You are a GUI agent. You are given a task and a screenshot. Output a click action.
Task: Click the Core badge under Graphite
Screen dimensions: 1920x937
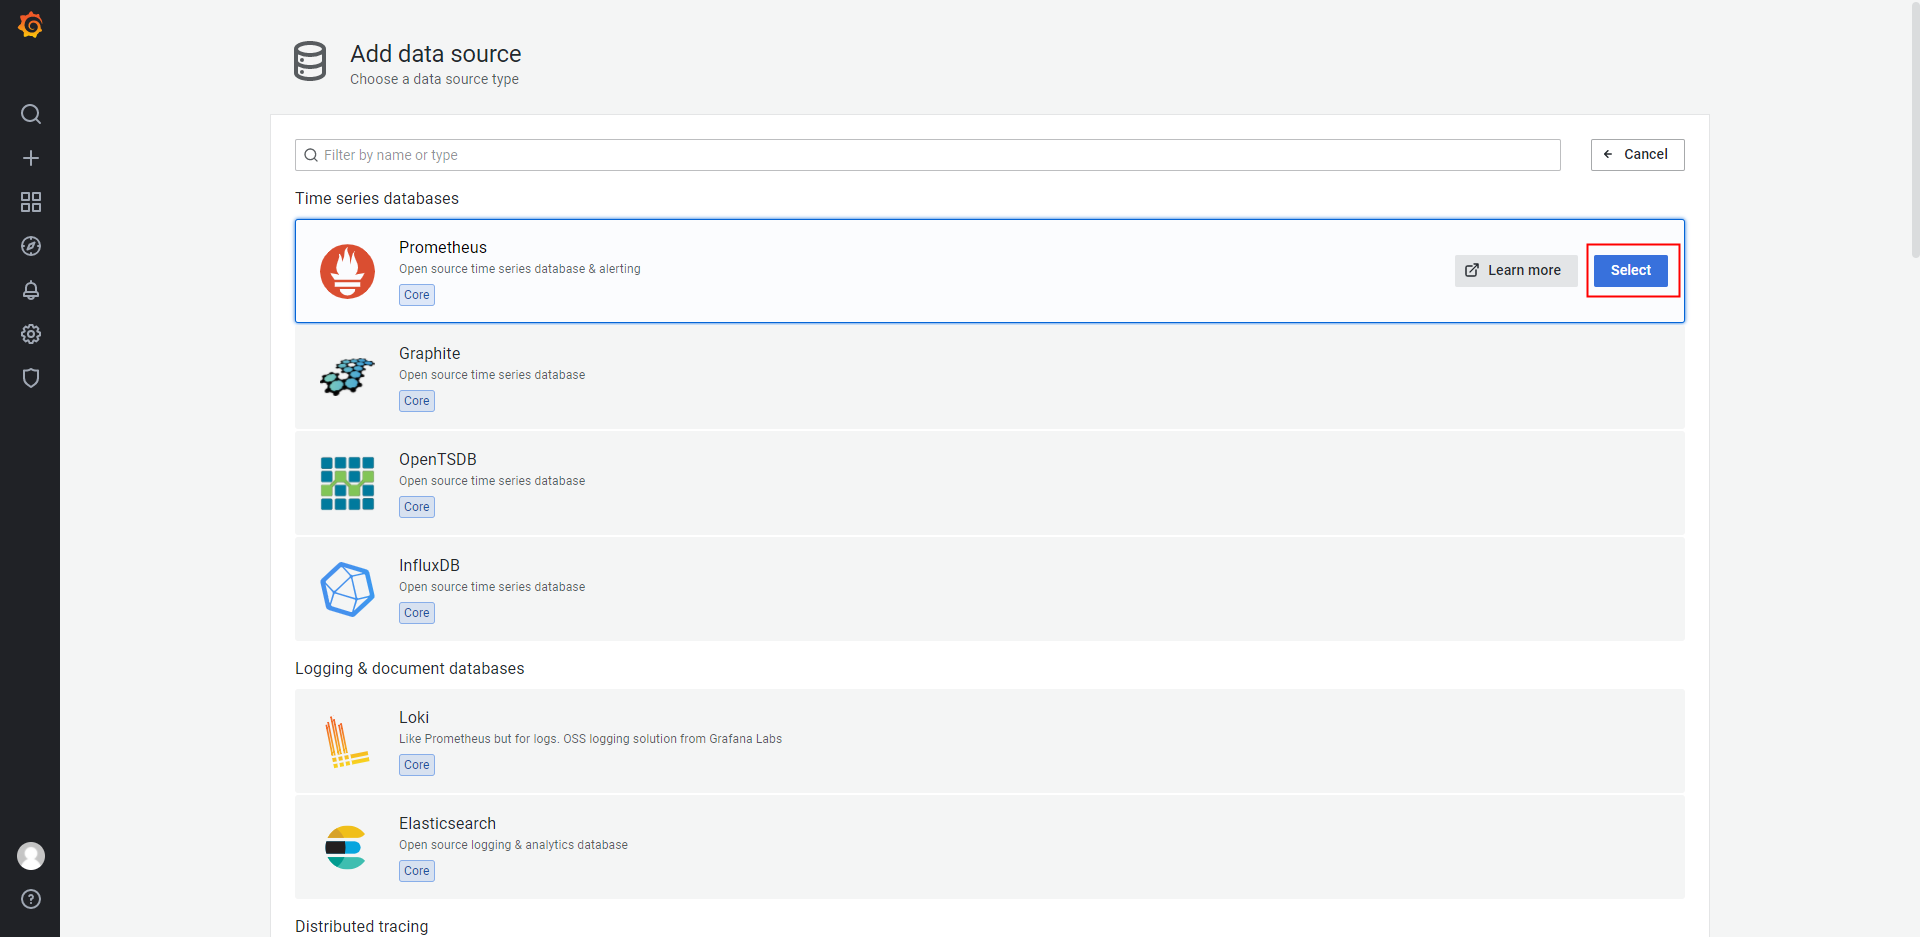point(417,401)
